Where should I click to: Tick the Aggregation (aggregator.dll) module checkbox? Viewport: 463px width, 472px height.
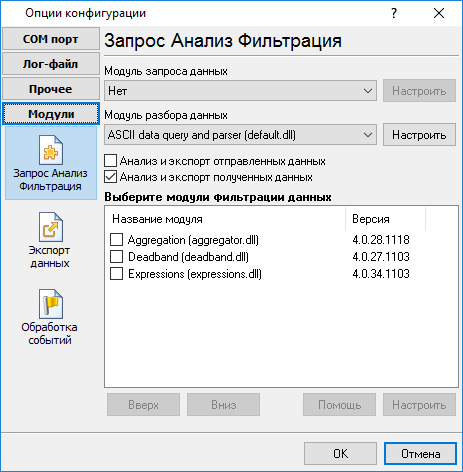click(x=116, y=240)
